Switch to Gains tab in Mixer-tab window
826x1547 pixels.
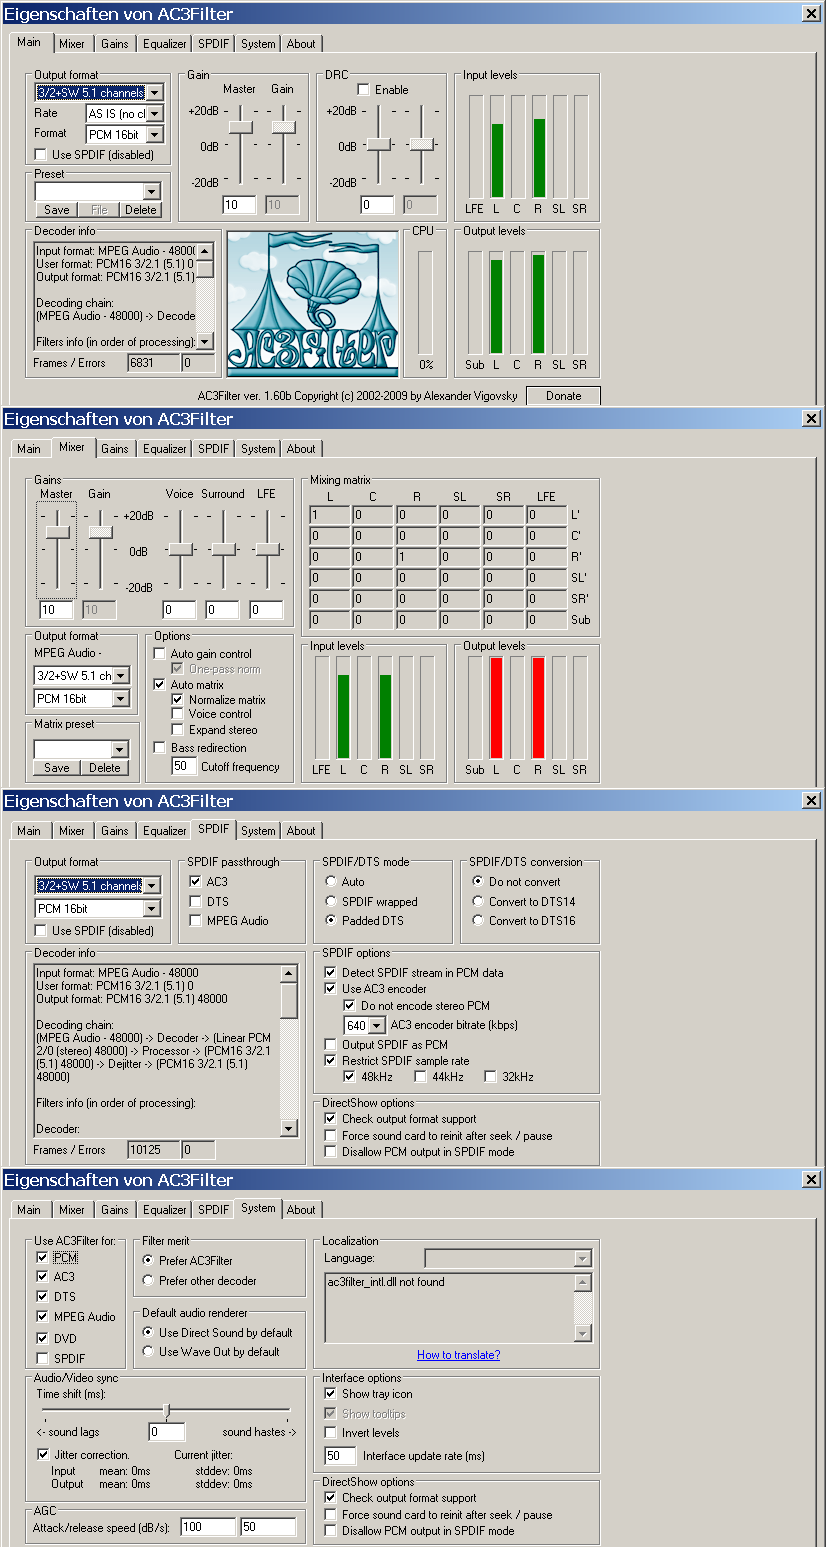(x=115, y=449)
